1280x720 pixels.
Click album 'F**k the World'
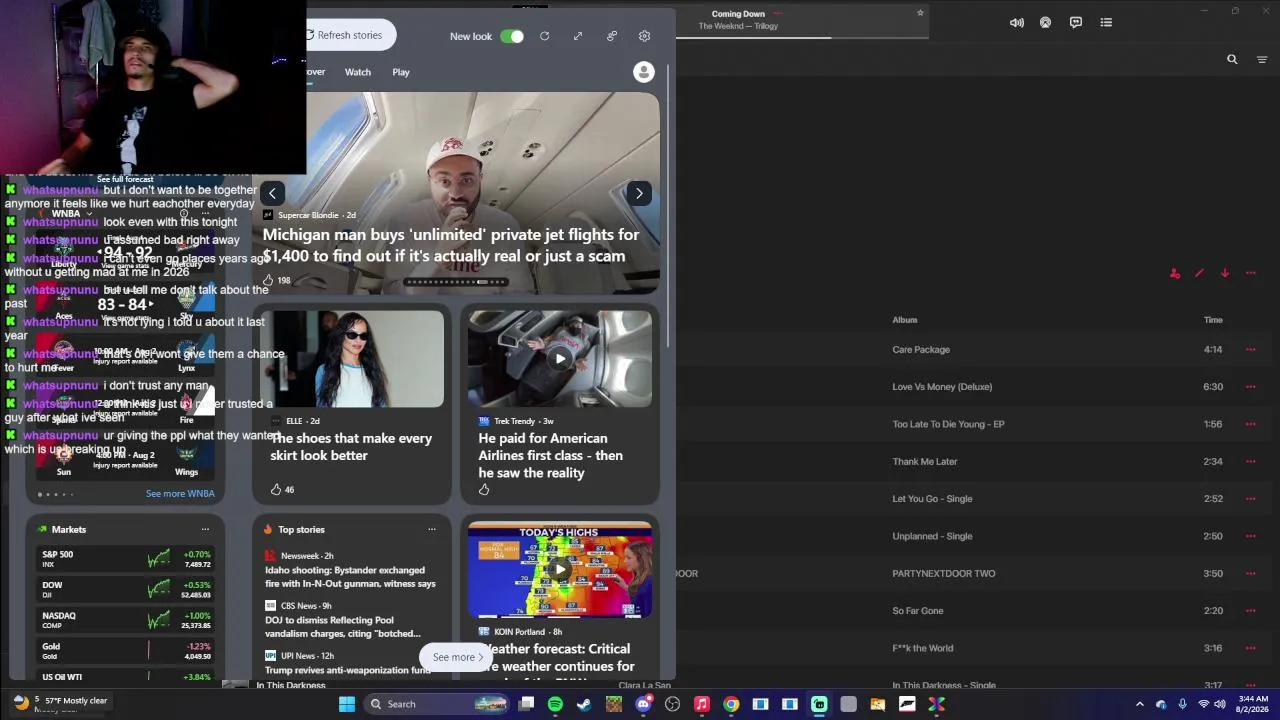(922, 648)
